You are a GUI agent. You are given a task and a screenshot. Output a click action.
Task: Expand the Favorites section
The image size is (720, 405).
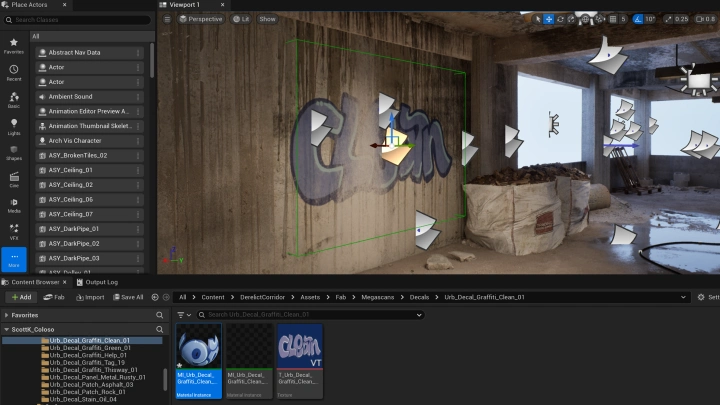(6, 315)
